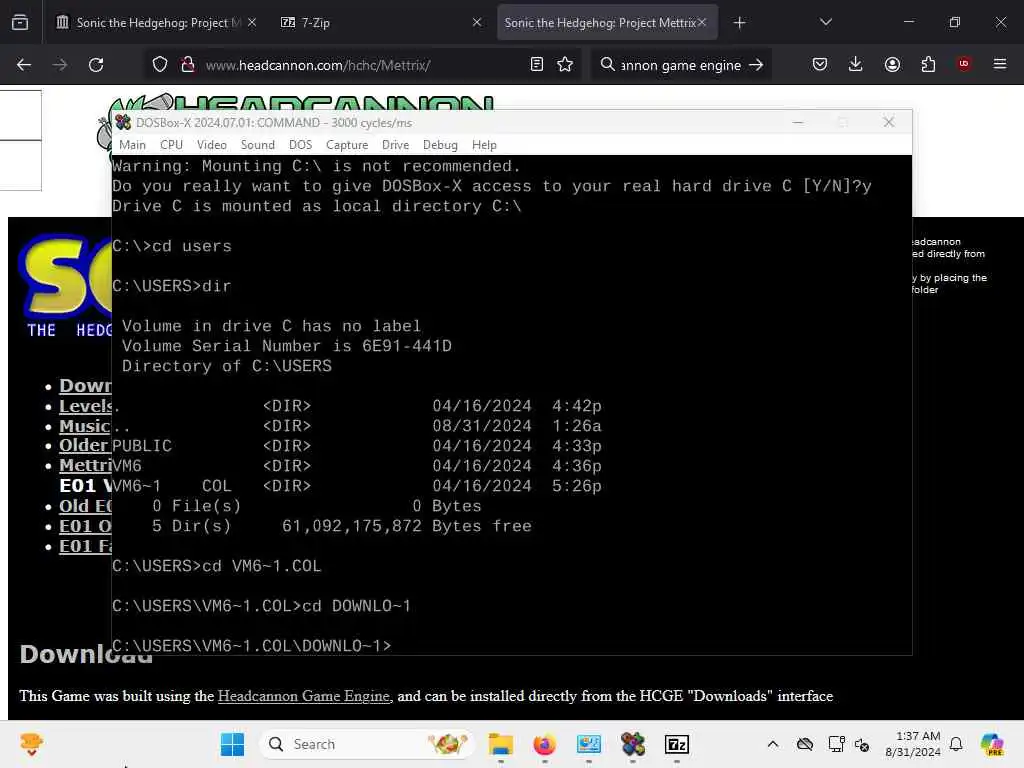Open Firefox from the taskbar
Image resolution: width=1024 pixels, height=768 pixels.
point(545,744)
